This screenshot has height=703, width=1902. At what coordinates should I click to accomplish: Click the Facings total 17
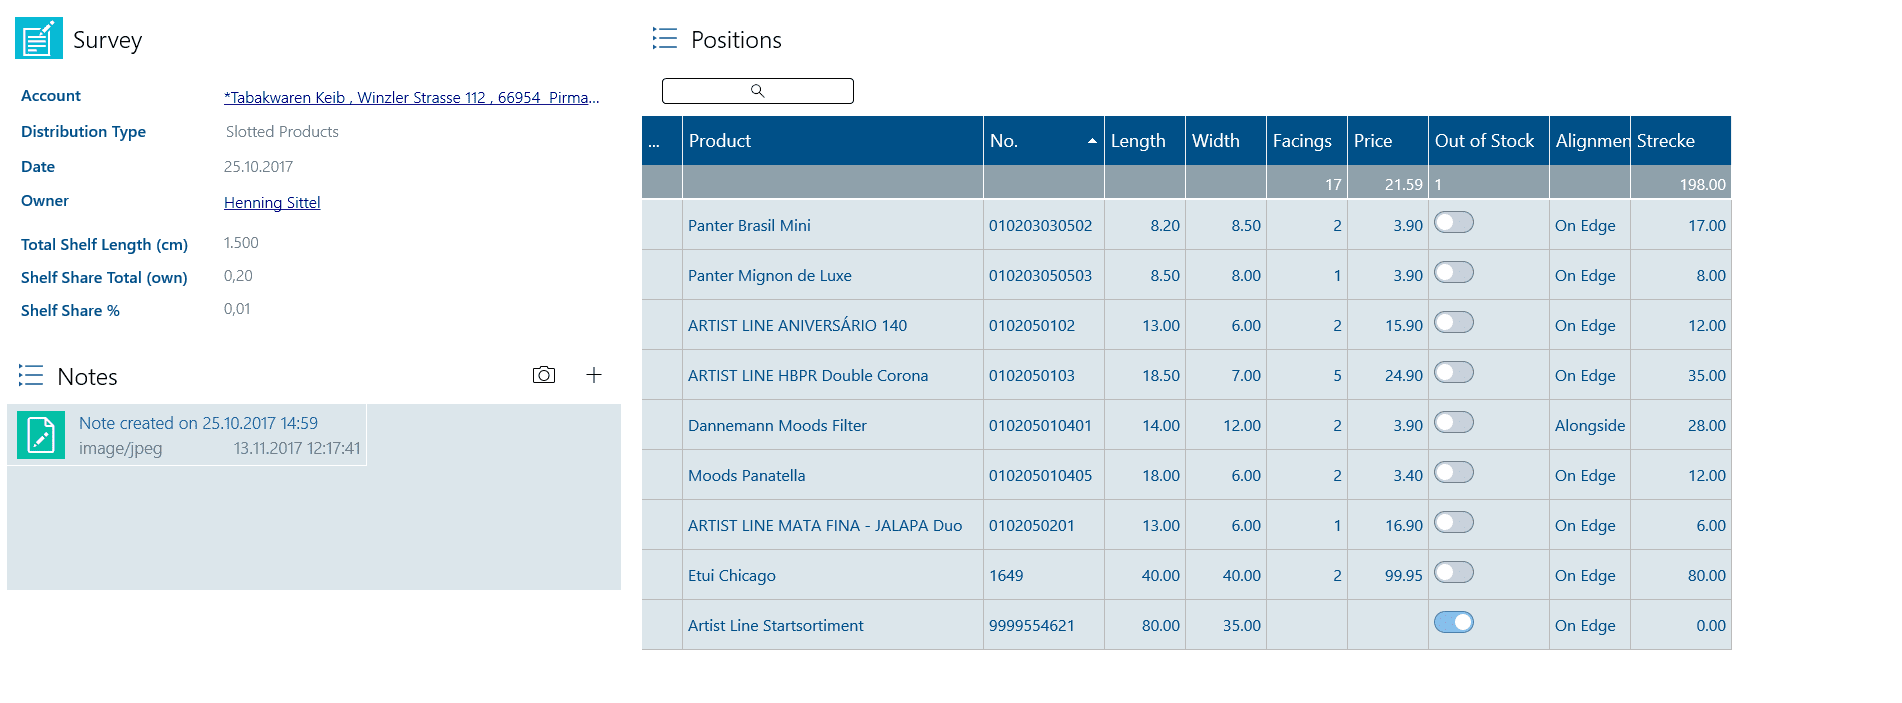[x=1333, y=184]
